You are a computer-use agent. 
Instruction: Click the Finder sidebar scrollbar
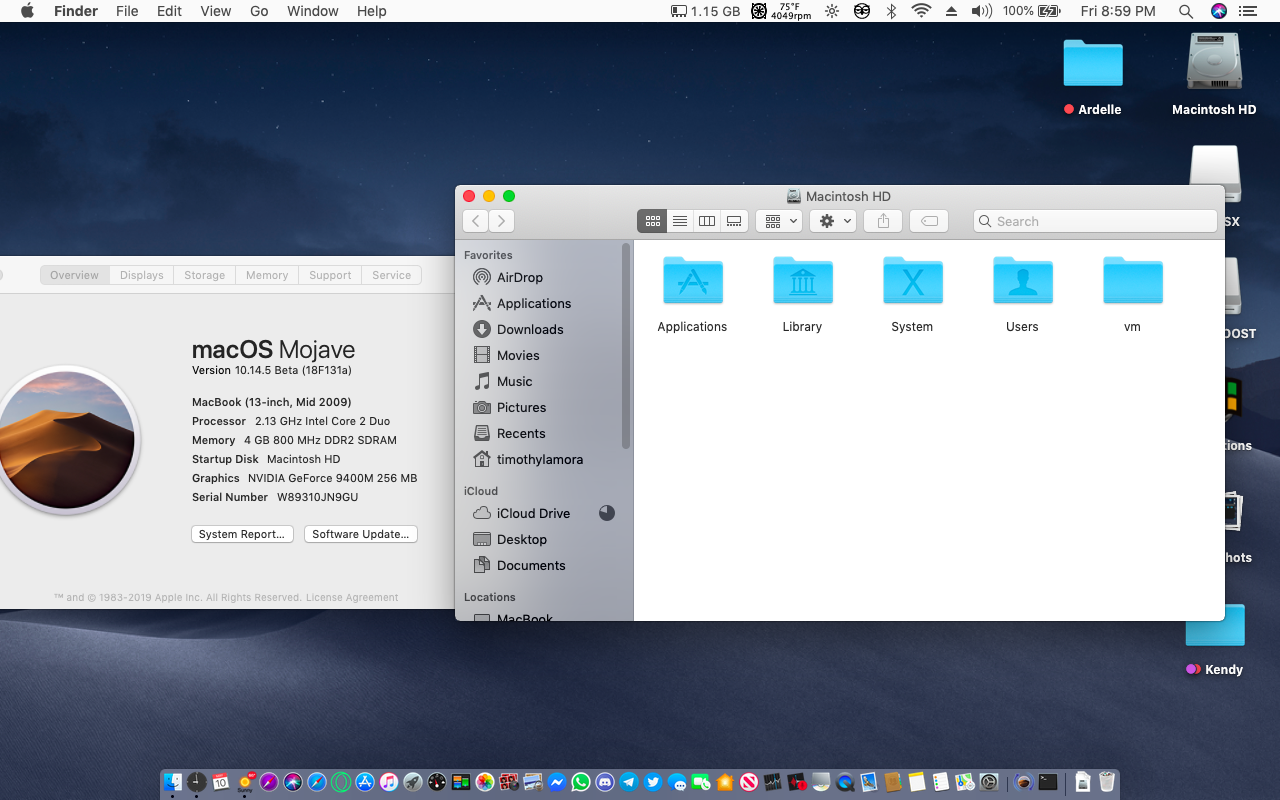[x=627, y=345]
